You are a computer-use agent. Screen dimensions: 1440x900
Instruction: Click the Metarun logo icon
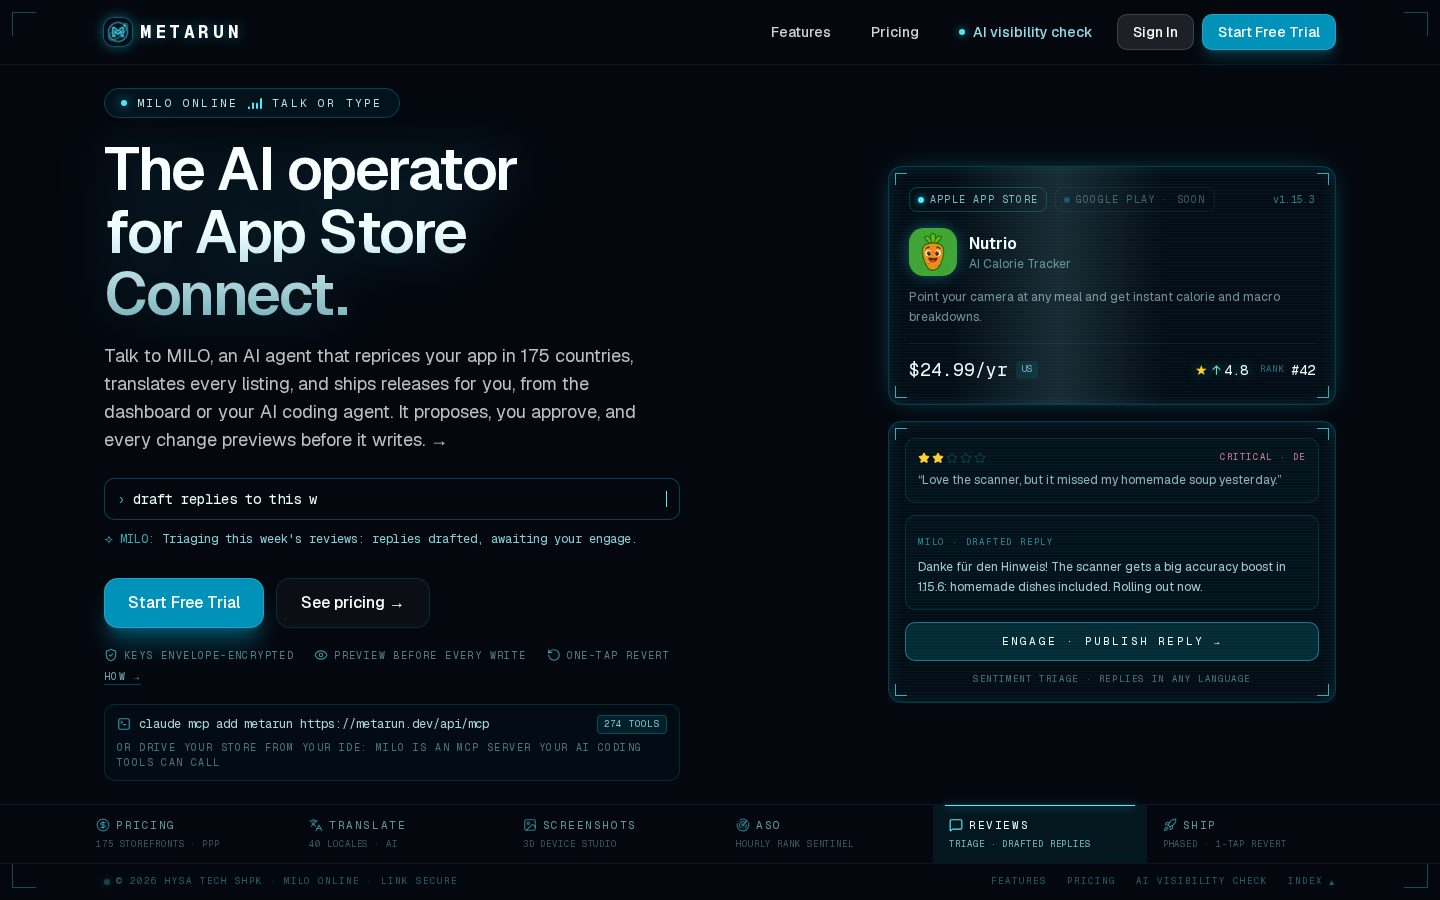tap(118, 32)
